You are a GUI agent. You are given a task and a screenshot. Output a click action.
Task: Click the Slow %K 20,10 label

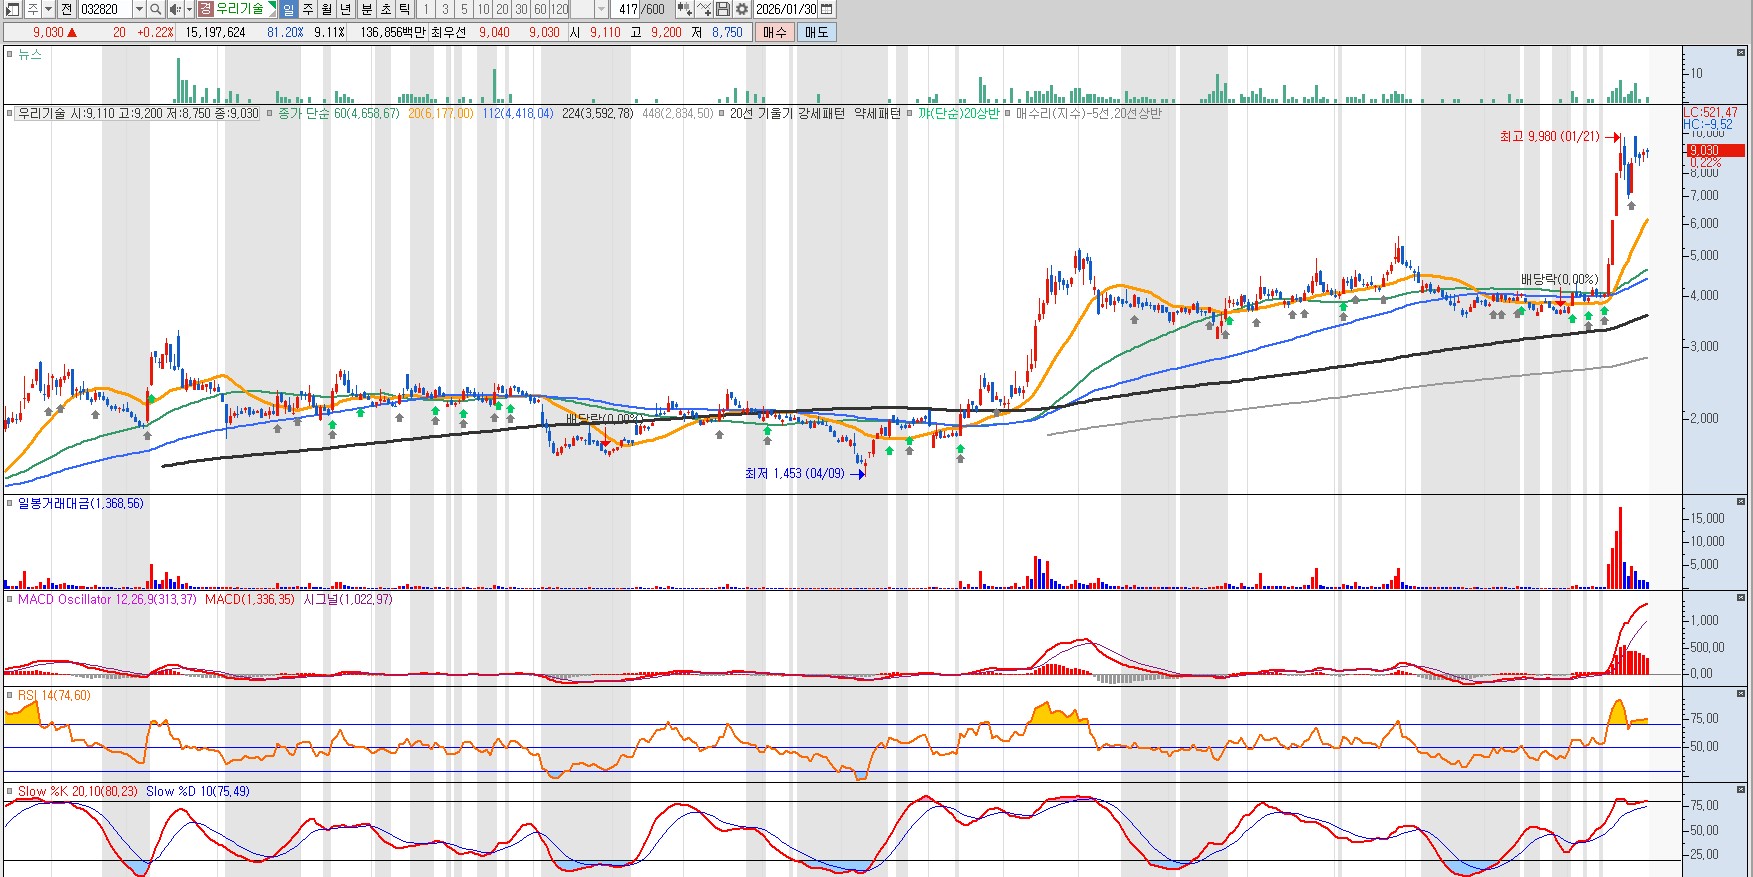tap(78, 792)
